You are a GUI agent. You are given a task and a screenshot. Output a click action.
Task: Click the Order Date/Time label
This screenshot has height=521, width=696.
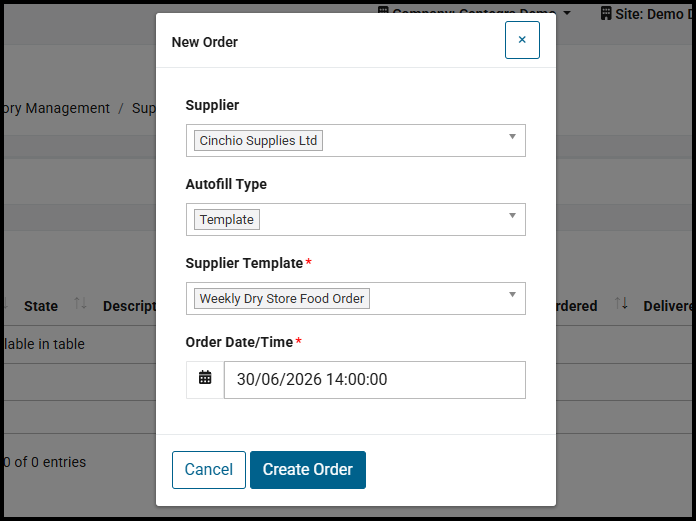coord(239,342)
